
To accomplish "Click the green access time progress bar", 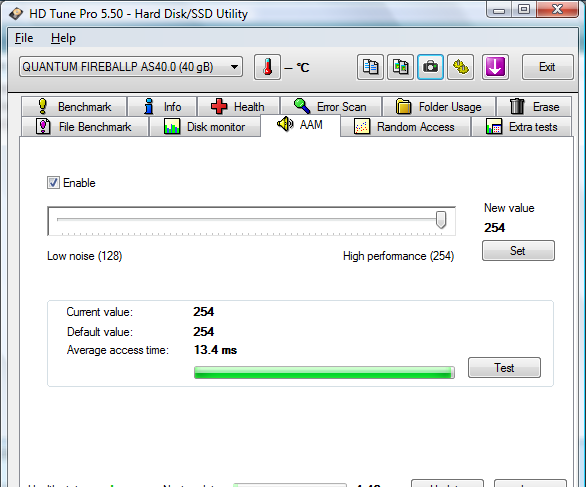I will click(324, 372).
